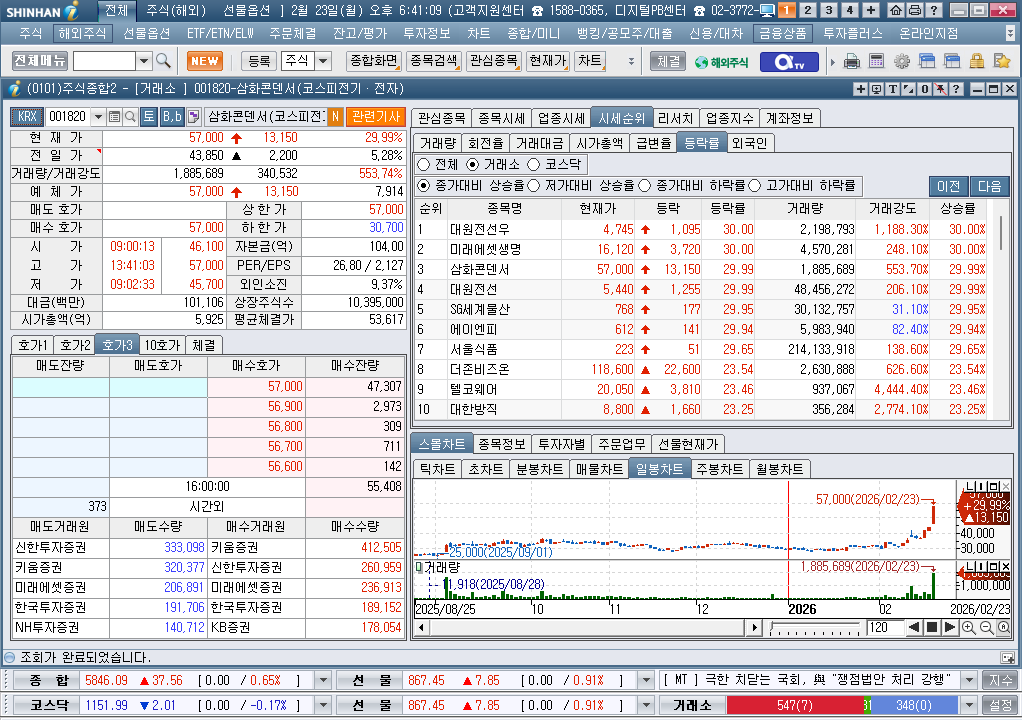1022x720 pixels.
Task: Click the plus icon in the 주식종합2 title bar
Action: pyautogui.click(x=860, y=89)
